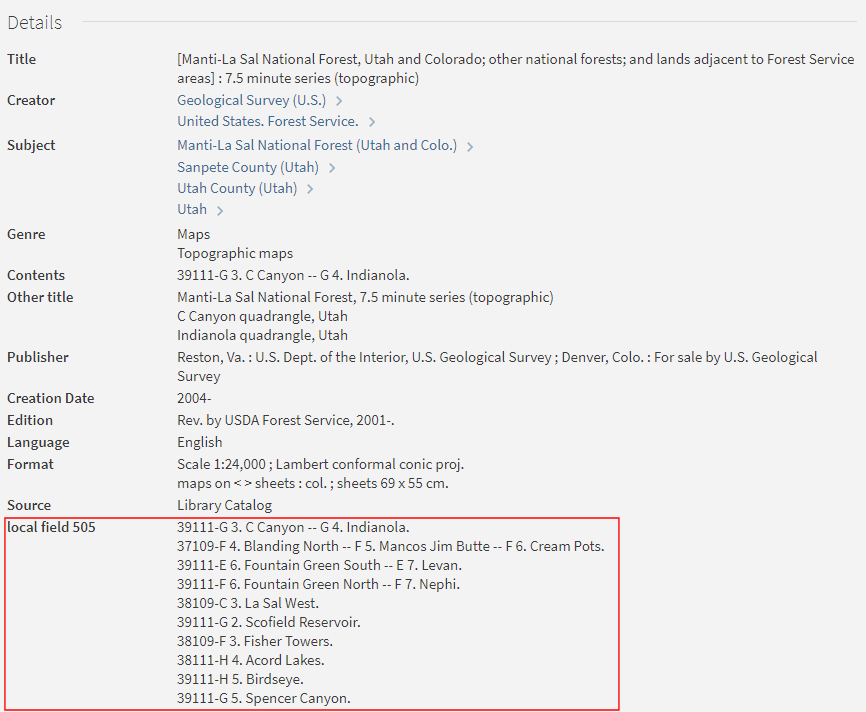Select the Sanpete County (Utah) subject link
Image resolution: width=866 pixels, height=712 pixels.
247,167
